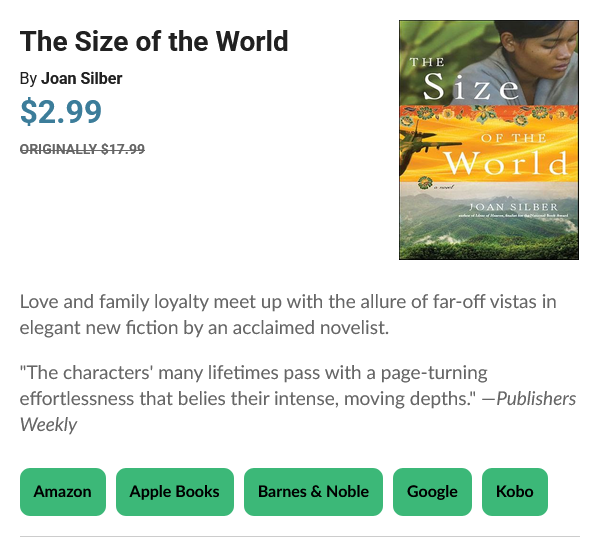This screenshot has height=539, width=600.
Task: Select the Barnes & Noble button
Action: pos(313,492)
